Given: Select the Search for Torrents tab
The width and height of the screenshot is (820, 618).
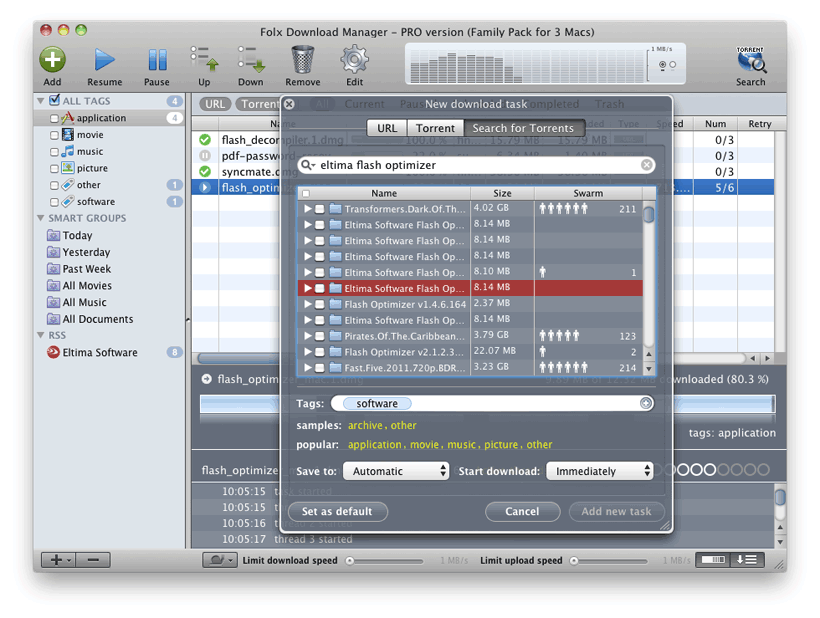Looking at the screenshot, I should 523,128.
